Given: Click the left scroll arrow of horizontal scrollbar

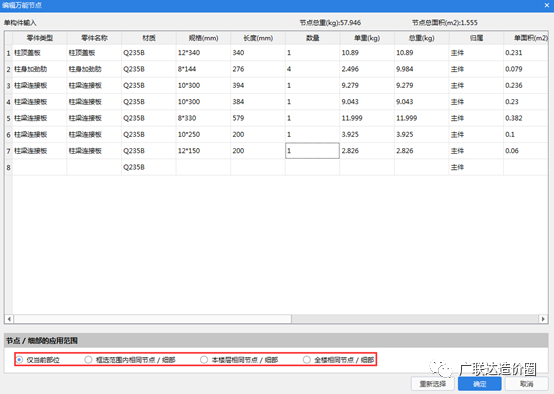Looking at the screenshot, I should click(x=9, y=319).
